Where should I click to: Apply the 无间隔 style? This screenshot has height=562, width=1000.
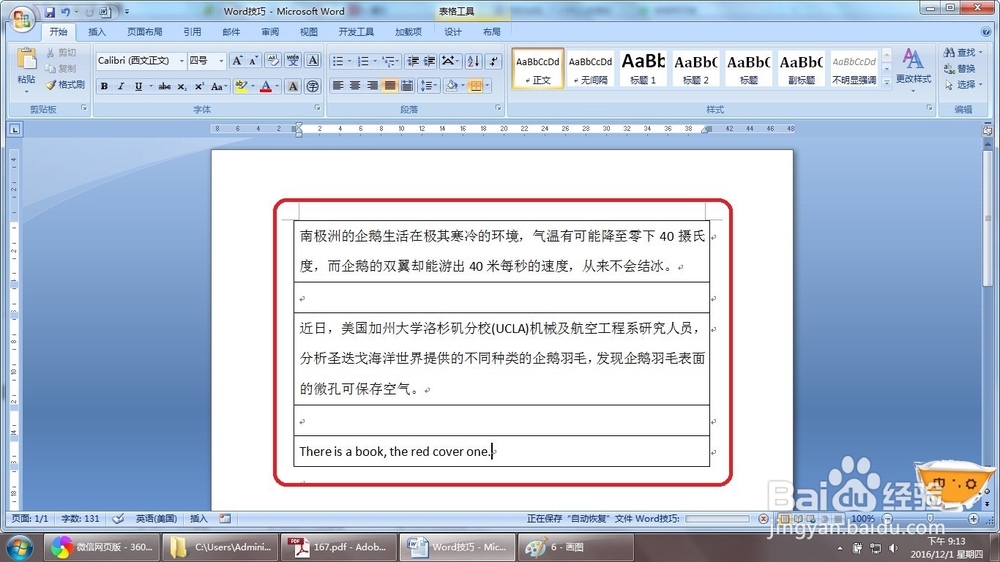[590, 68]
